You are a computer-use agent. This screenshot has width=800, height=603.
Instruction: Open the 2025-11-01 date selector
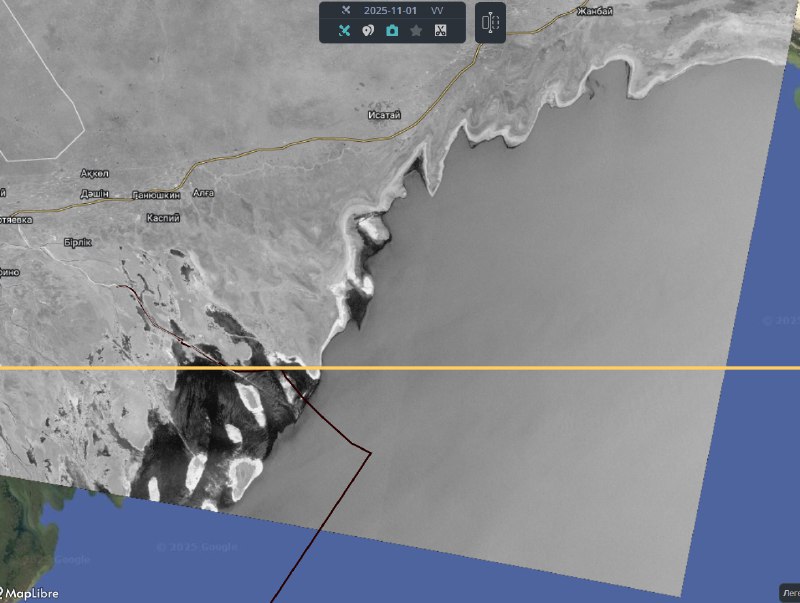coord(389,10)
